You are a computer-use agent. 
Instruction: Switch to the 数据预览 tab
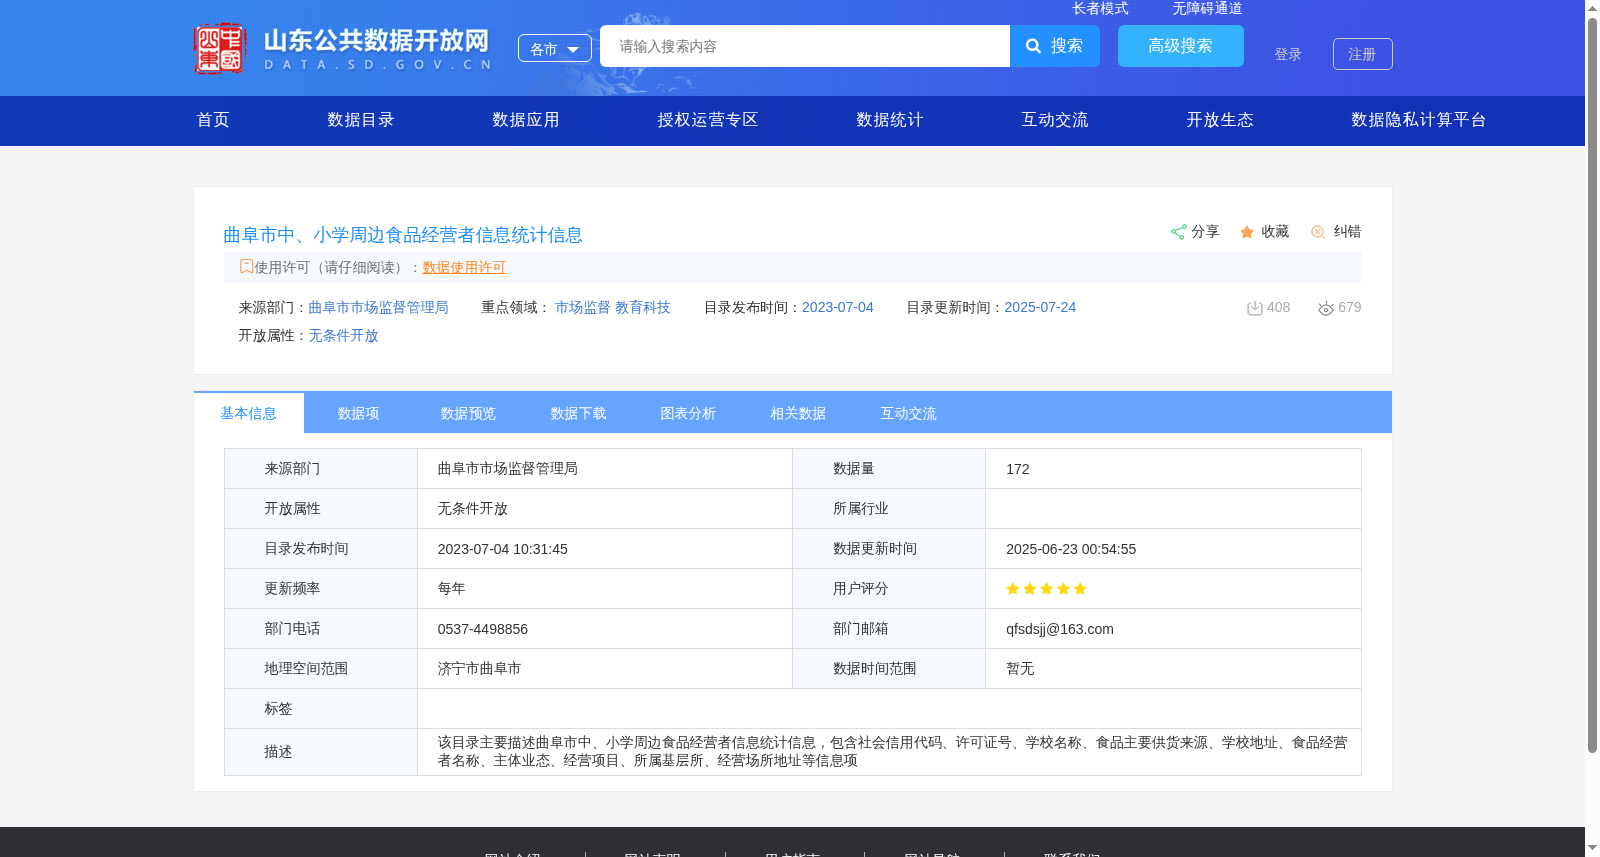[x=469, y=413]
